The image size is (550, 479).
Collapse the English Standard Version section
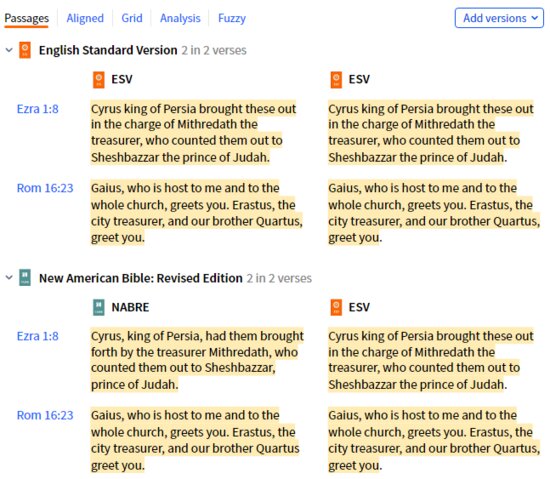[9, 50]
